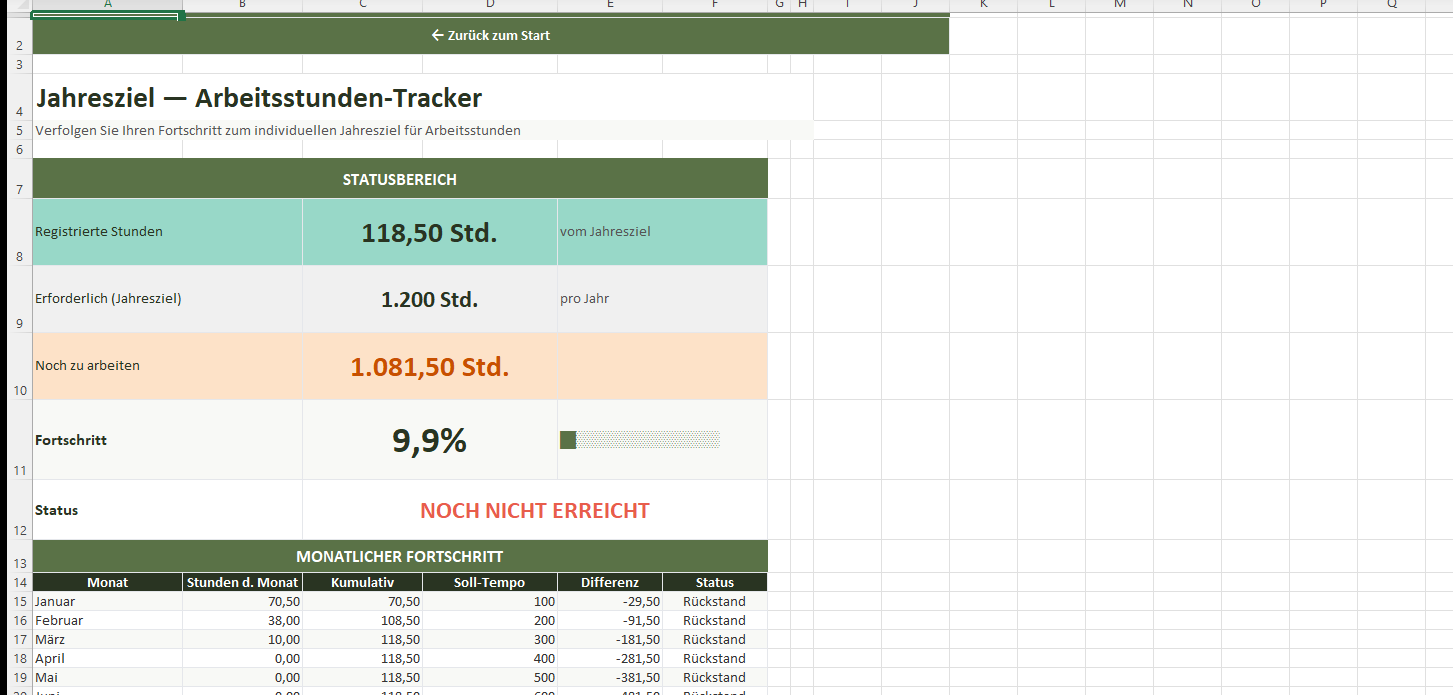Select März's 10,00 hours cell
Viewport: 1453px width, 695px height.
click(242, 640)
